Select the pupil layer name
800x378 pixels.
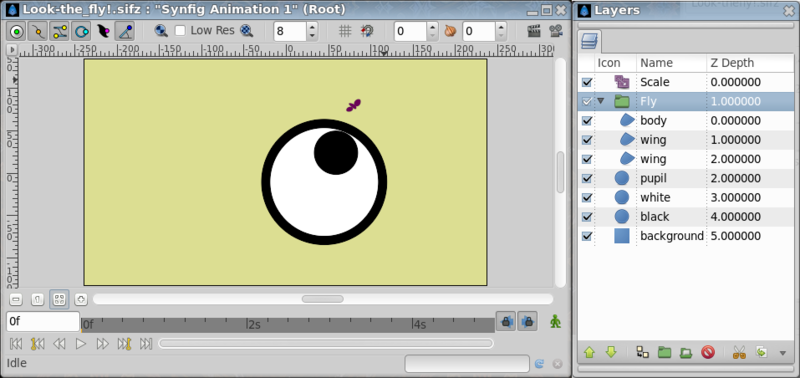point(654,179)
